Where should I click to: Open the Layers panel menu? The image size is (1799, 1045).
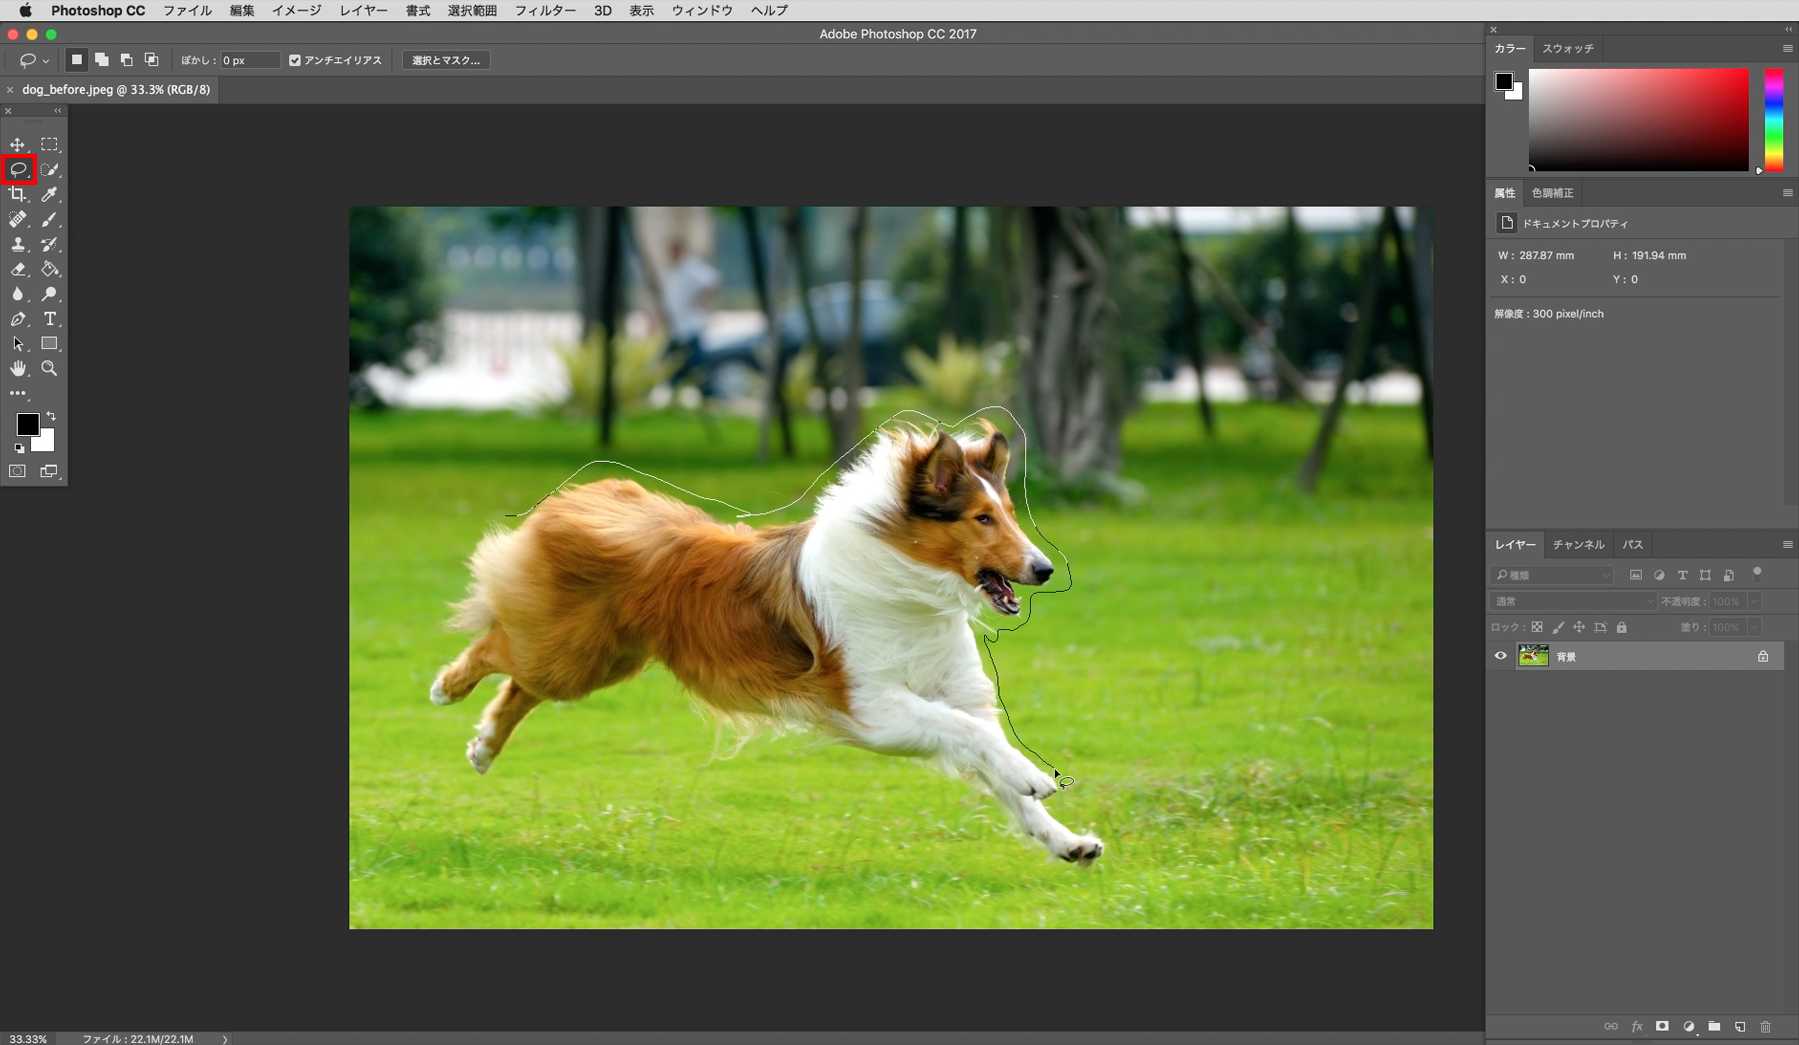[x=1787, y=544]
